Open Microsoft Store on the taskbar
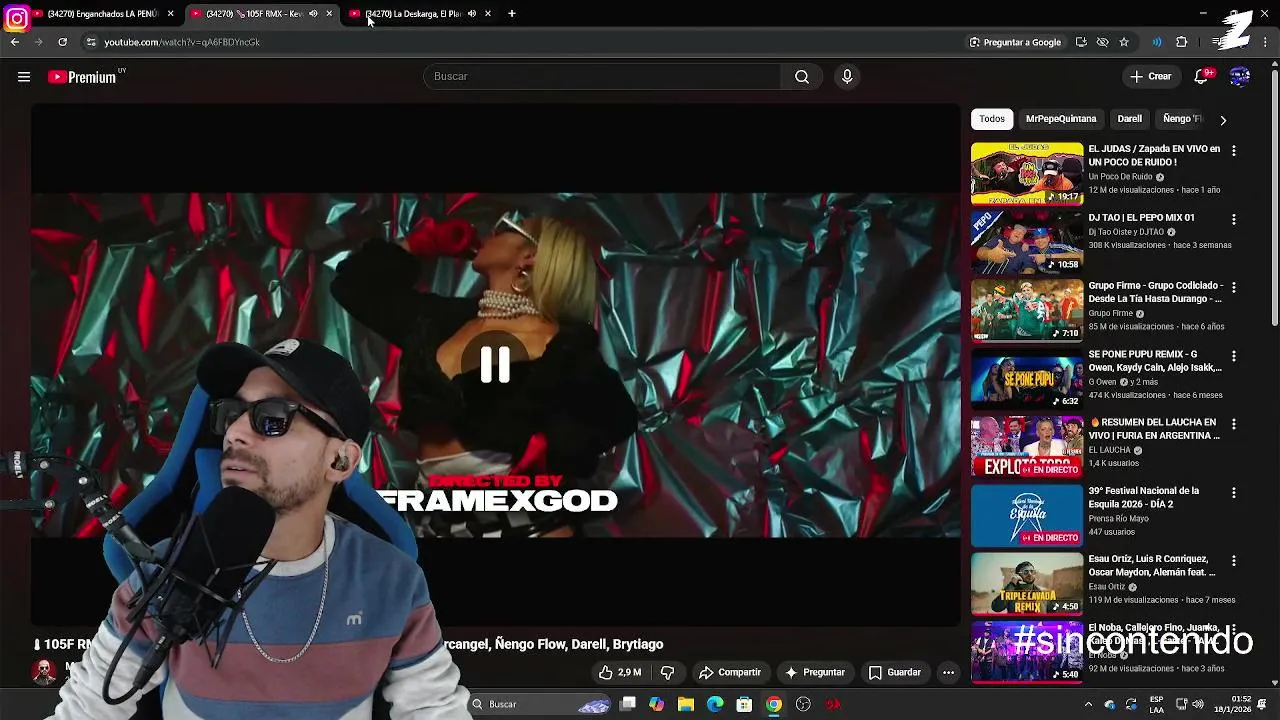 click(744, 704)
